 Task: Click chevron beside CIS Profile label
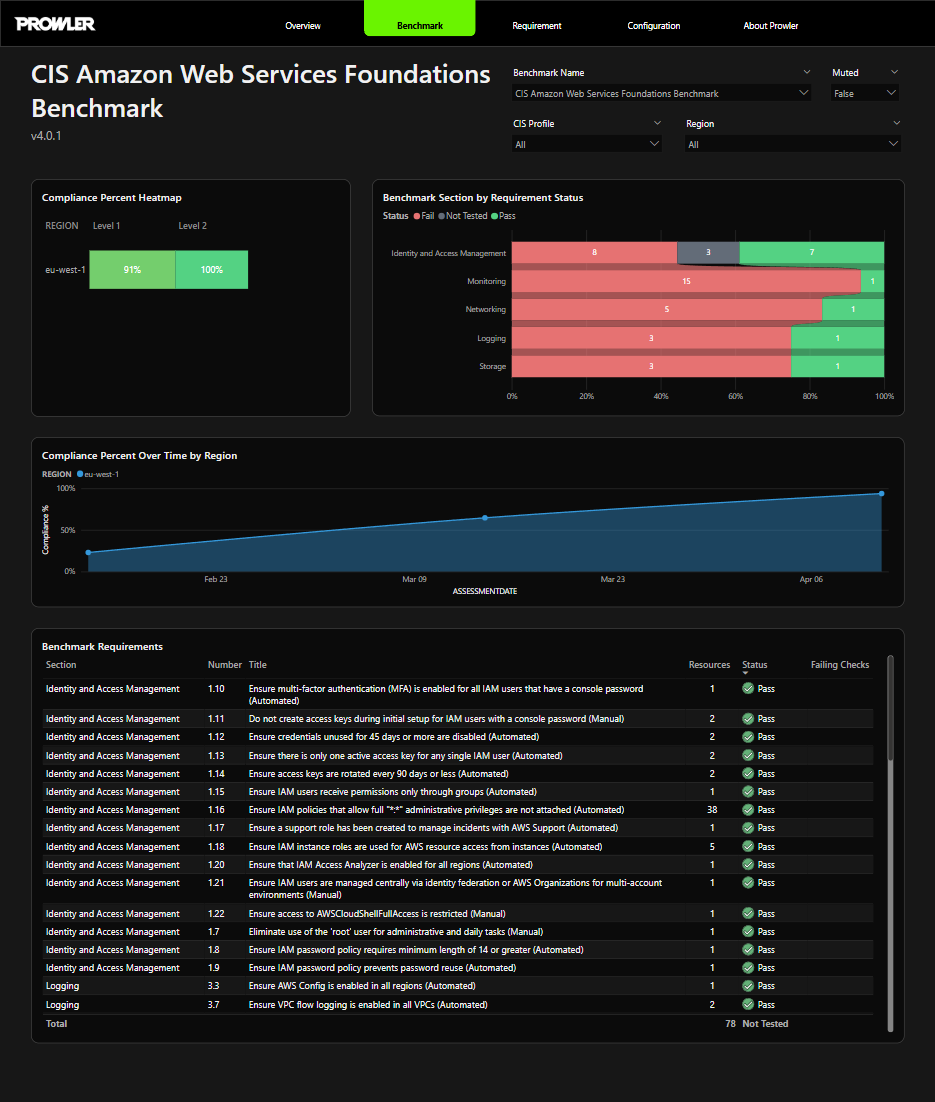point(657,122)
